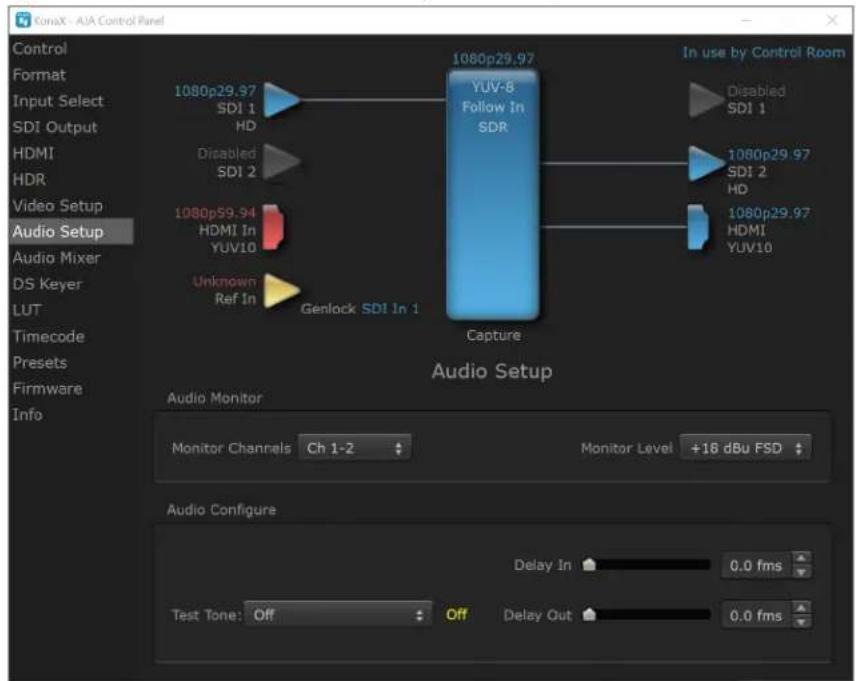This screenshot has width=856, height=681.
Task: Open Monitor Channels dropdown Ch 1-2
Action: 354,448
